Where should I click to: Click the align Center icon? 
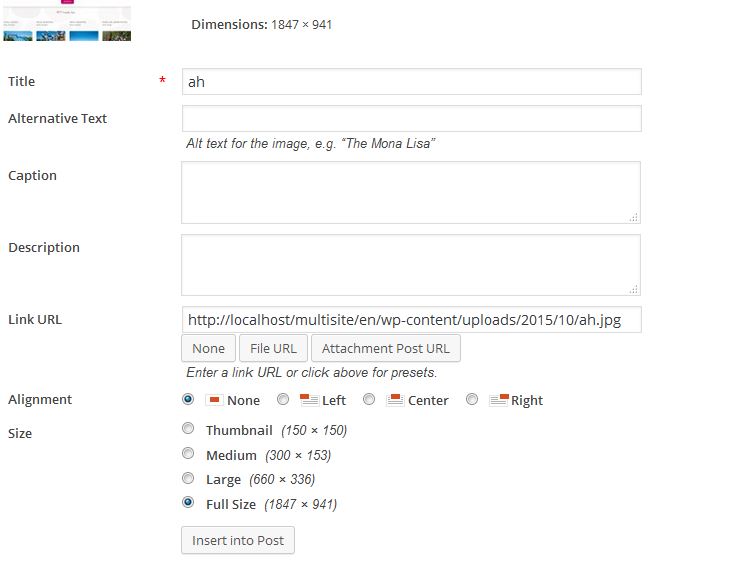point(395,400)
